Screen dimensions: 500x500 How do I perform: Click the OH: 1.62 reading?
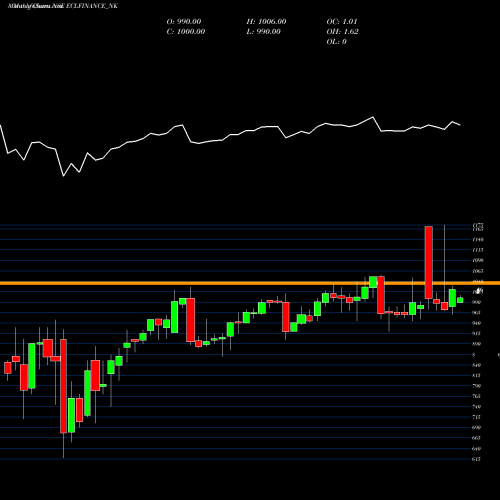pyautogui.click(x=342, y=31)
